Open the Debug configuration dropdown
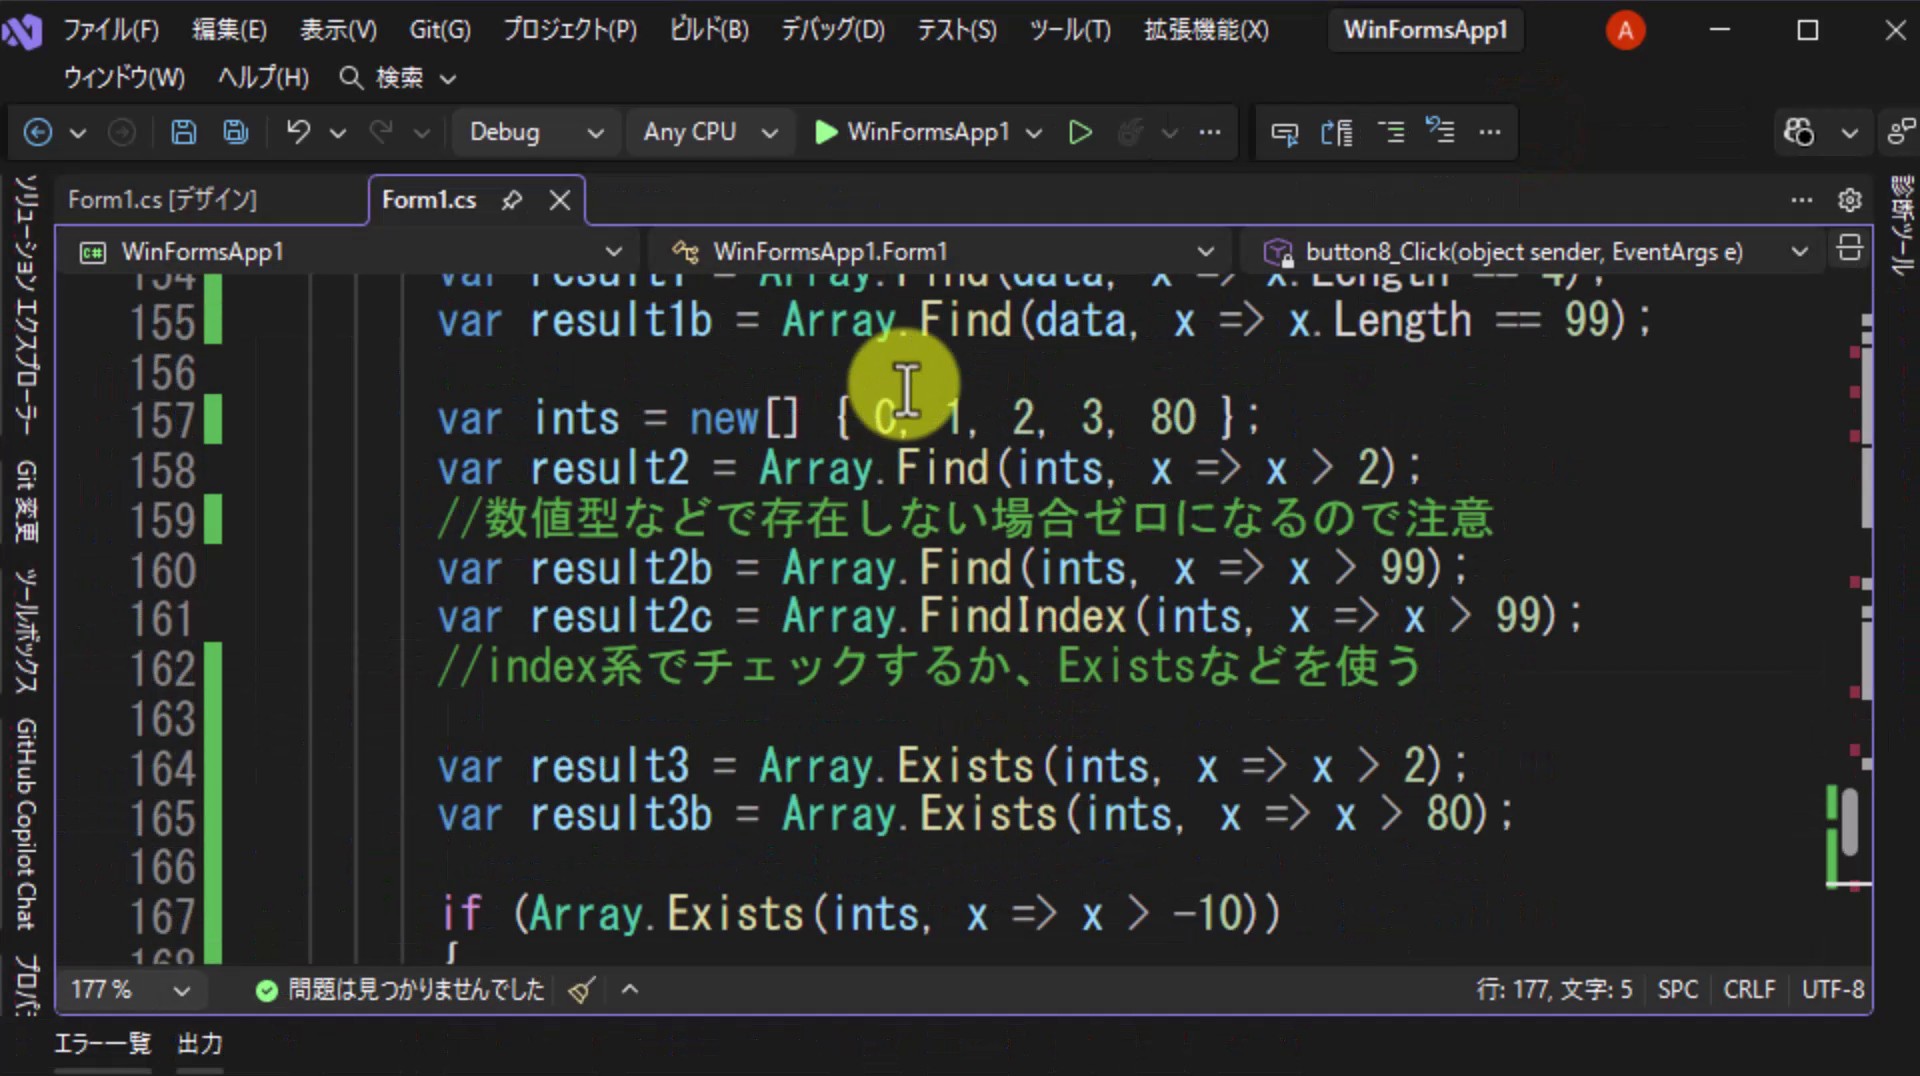The image size is (1920, 1076). [536, 132]
